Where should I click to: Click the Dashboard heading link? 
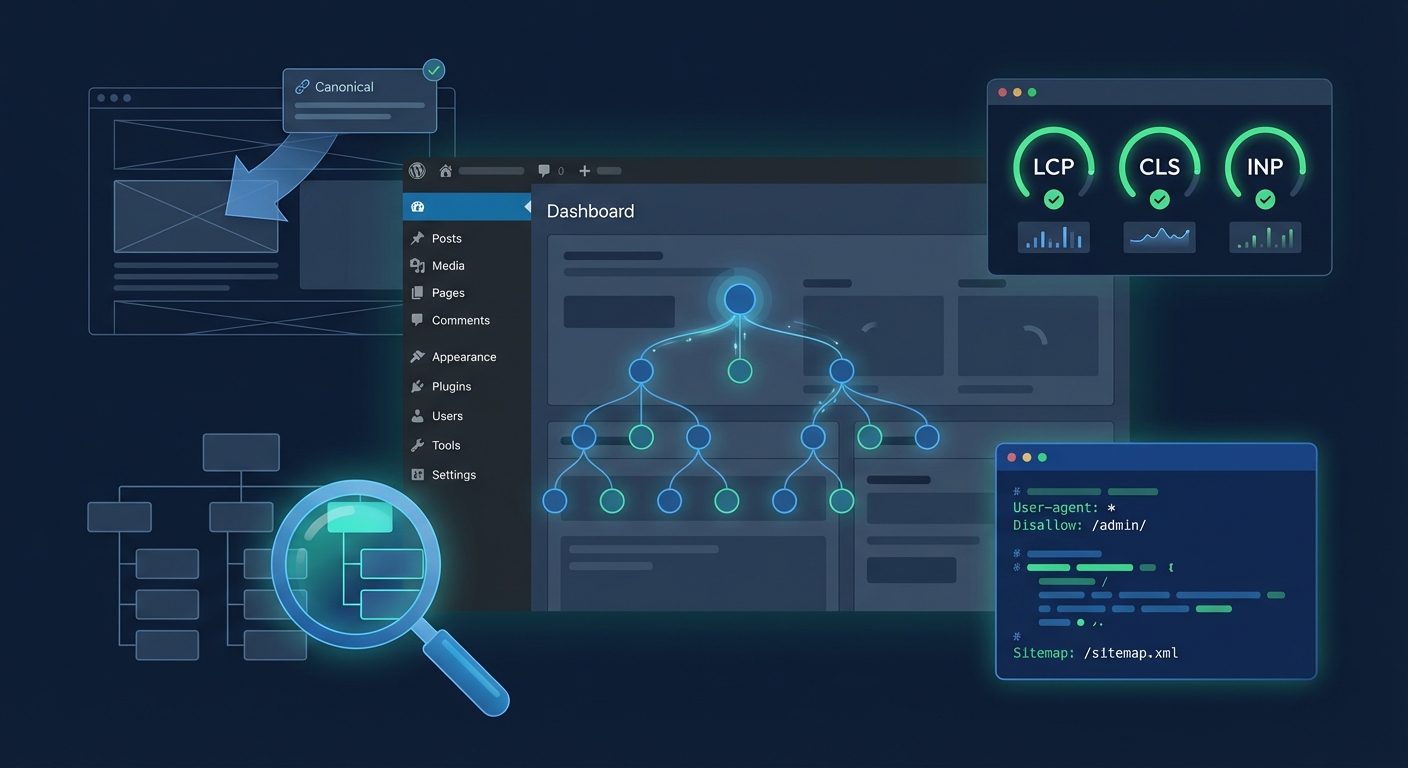coord(590,211)
